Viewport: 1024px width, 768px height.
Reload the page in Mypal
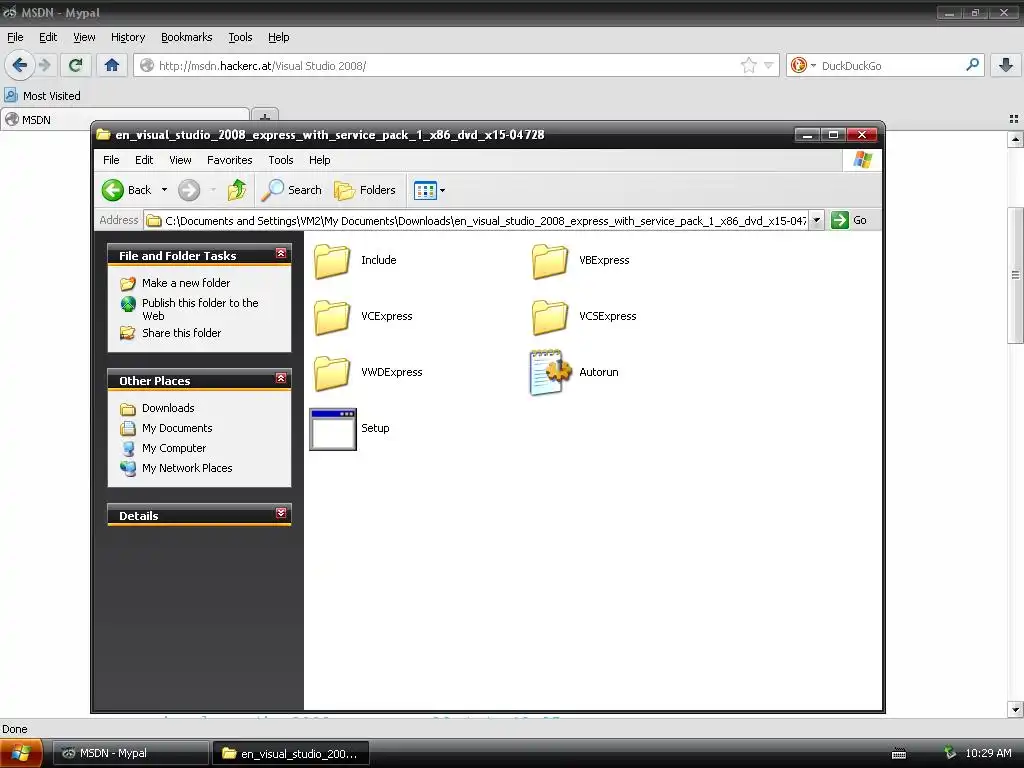coord(76,65)
